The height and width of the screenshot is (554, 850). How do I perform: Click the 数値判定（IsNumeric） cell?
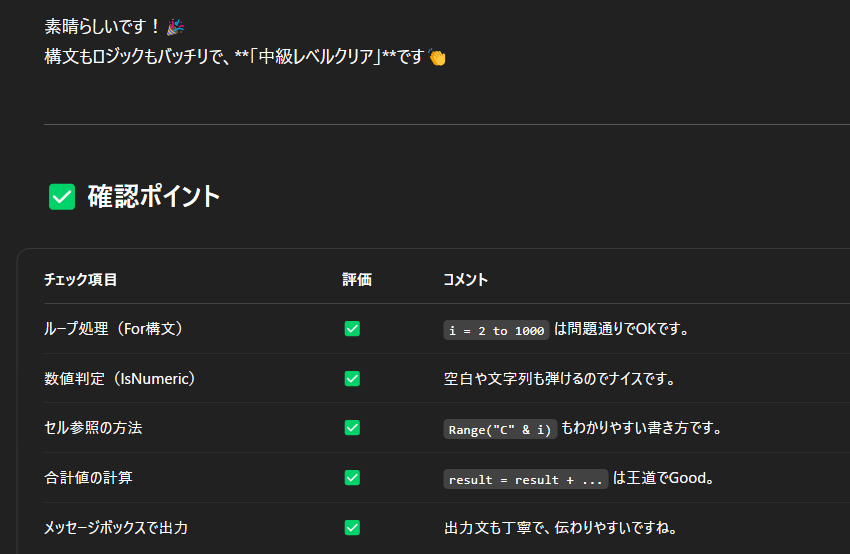pyautogui.click(x=120, y=379)
